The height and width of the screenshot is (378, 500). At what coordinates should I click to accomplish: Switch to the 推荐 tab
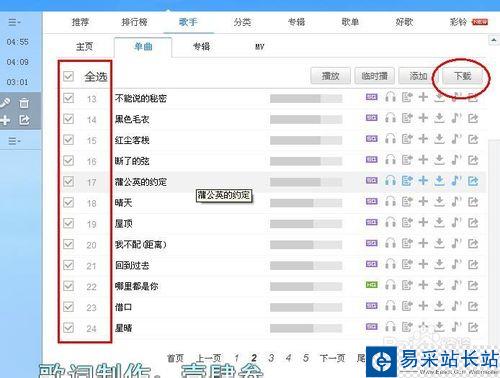coord(80,22)
